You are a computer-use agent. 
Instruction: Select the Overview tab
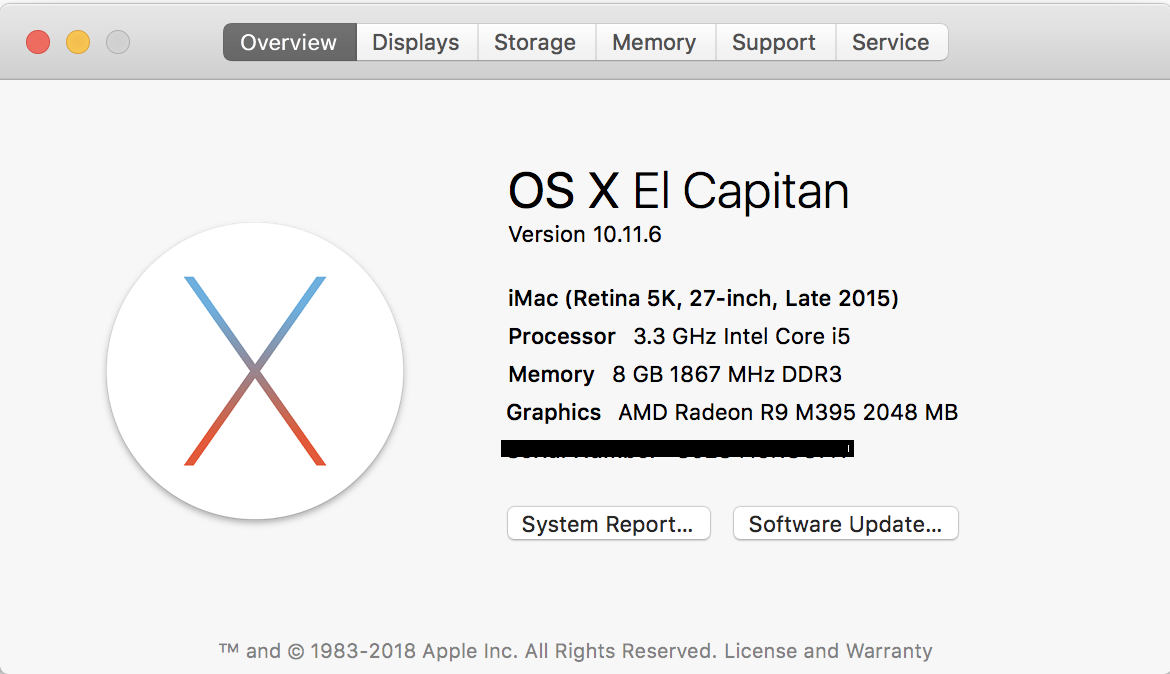point(289,42)
